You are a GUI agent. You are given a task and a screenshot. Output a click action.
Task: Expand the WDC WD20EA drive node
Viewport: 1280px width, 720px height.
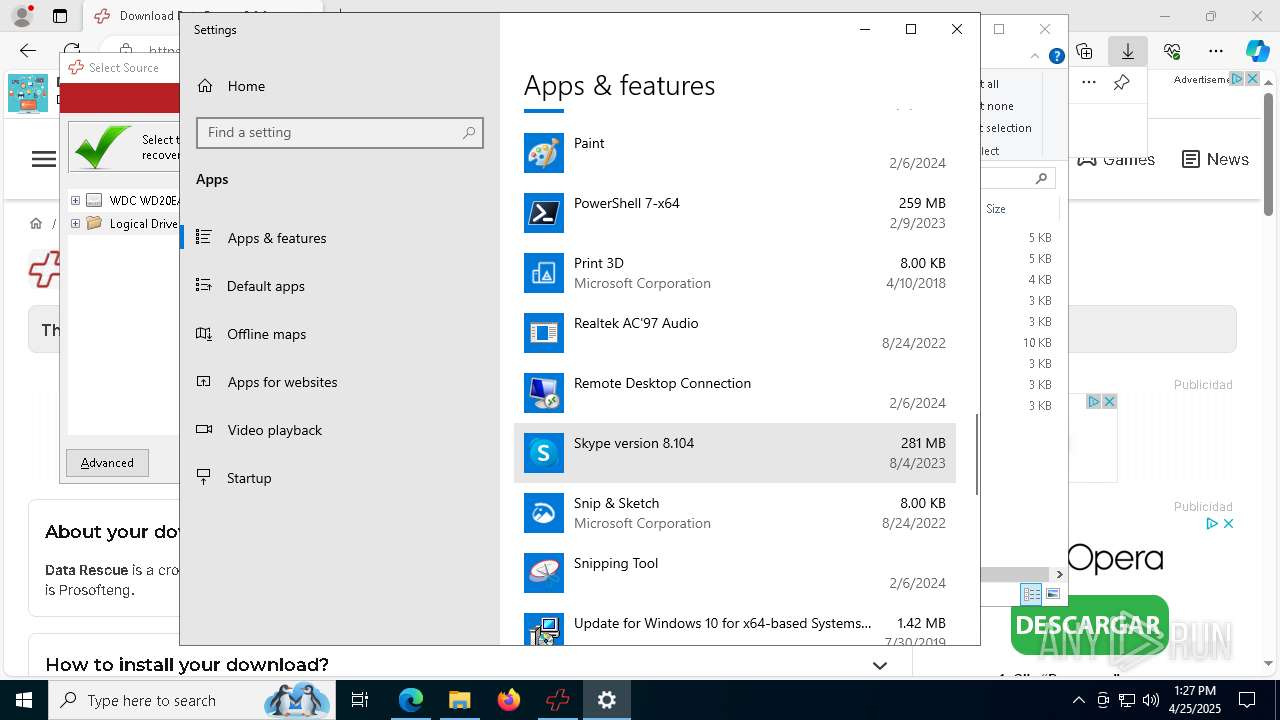[75, 200]
